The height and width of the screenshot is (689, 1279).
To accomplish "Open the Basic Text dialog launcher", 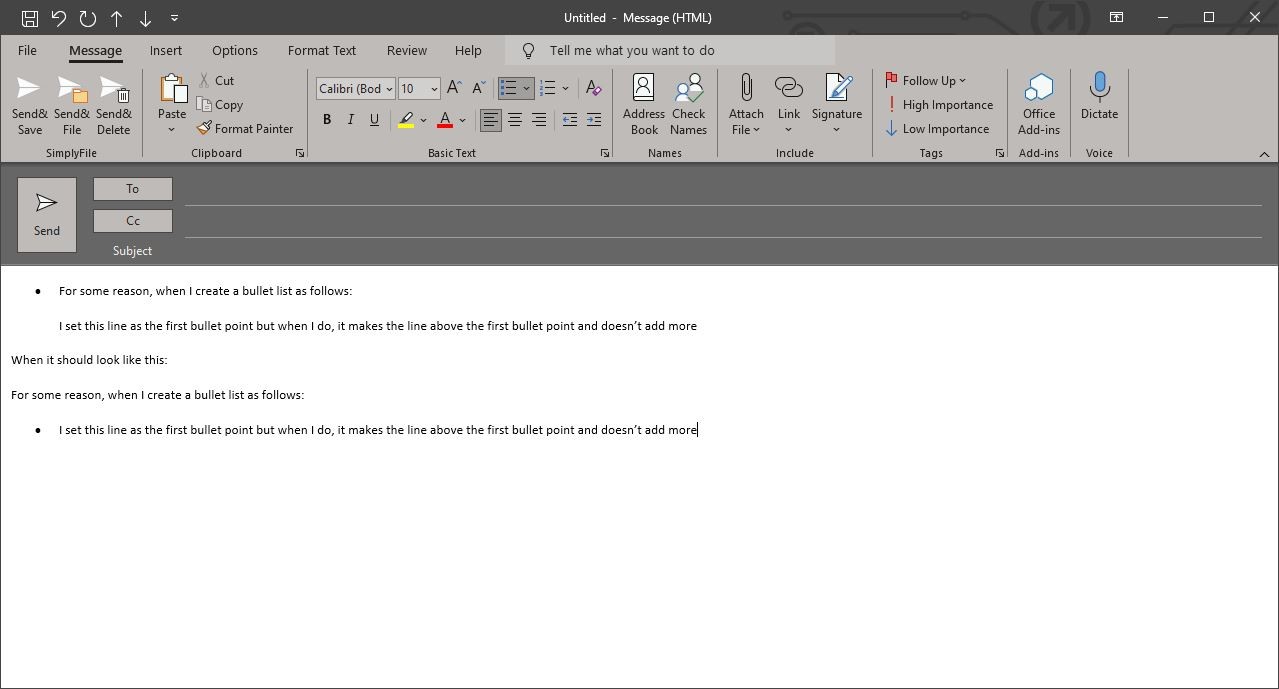I will click(x=605, y=153).
